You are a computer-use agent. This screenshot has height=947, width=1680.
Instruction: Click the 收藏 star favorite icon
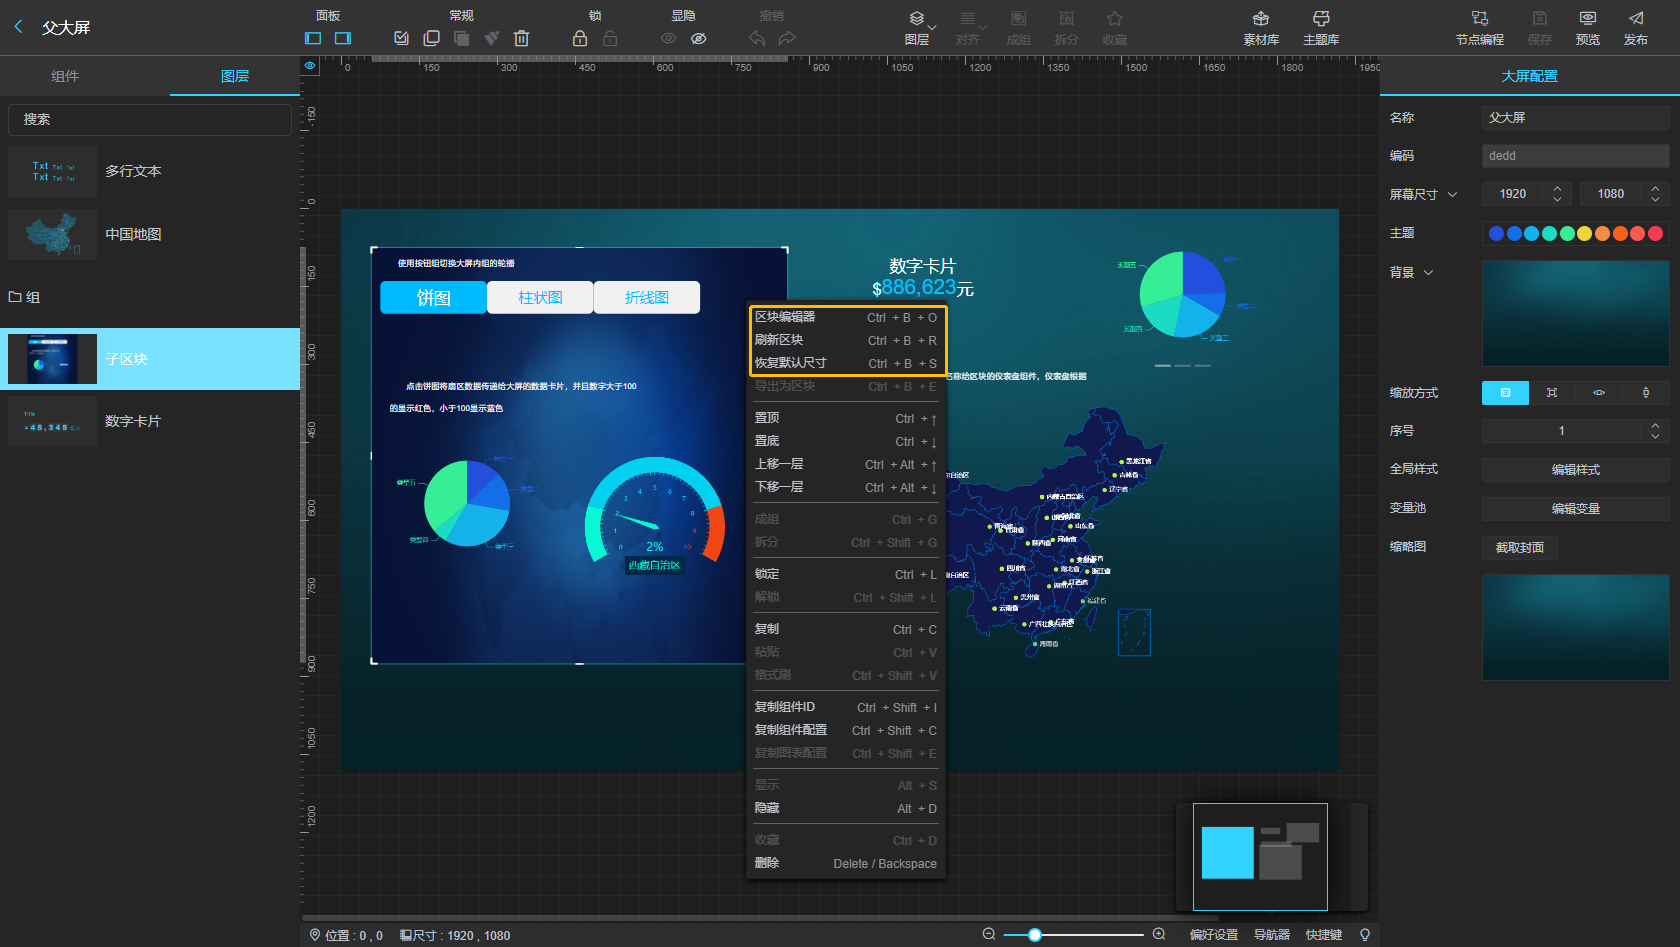[x=1115, y=28]
